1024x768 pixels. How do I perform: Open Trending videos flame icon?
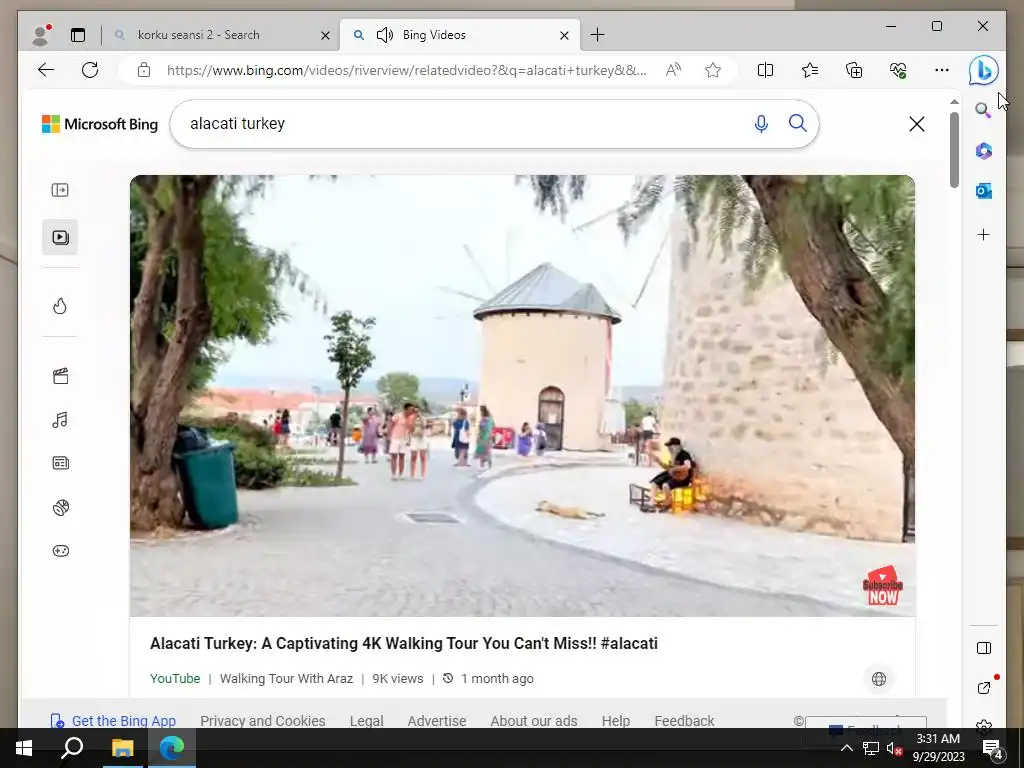tap(60, 306)
